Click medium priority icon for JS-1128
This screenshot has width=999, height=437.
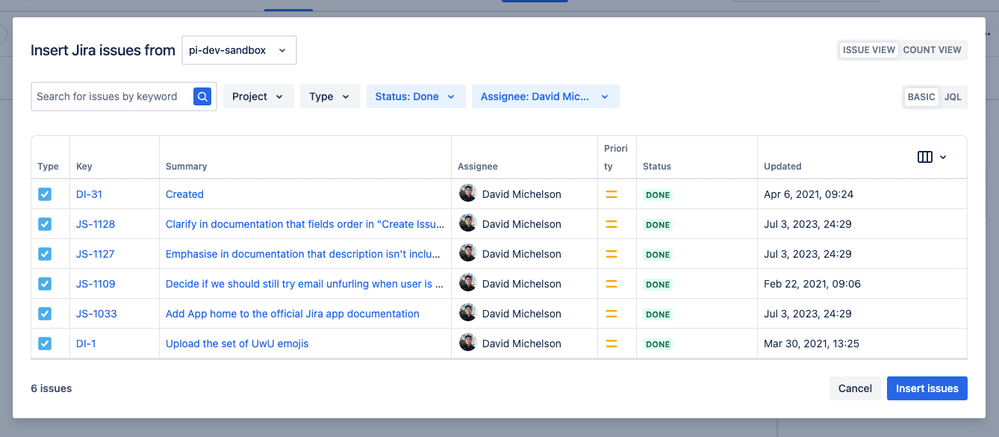(x=611, y=224)
